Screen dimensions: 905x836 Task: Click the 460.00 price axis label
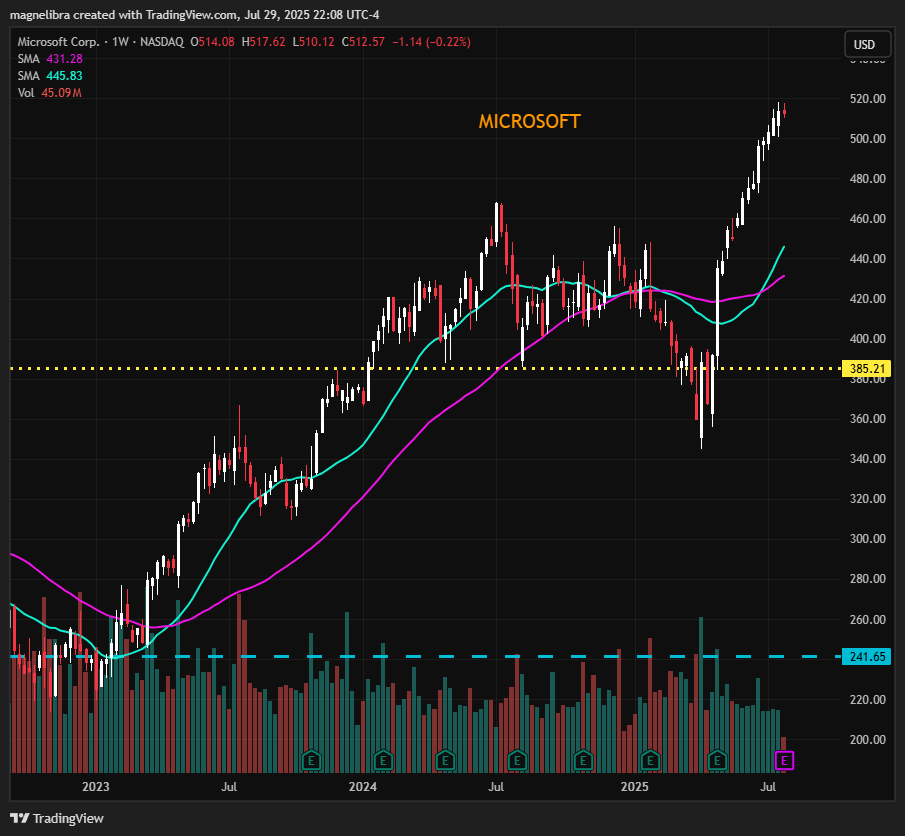pyautogui.click(x=867, y=219)
